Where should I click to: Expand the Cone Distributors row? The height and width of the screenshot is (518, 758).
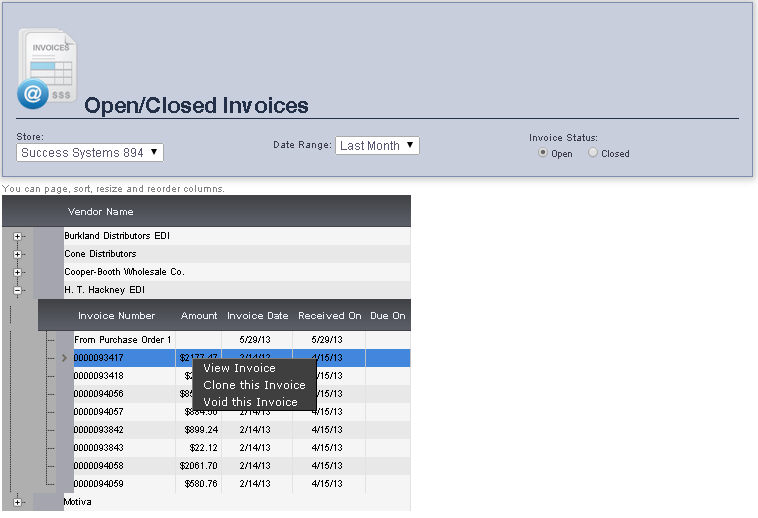(x=17, y=254)
